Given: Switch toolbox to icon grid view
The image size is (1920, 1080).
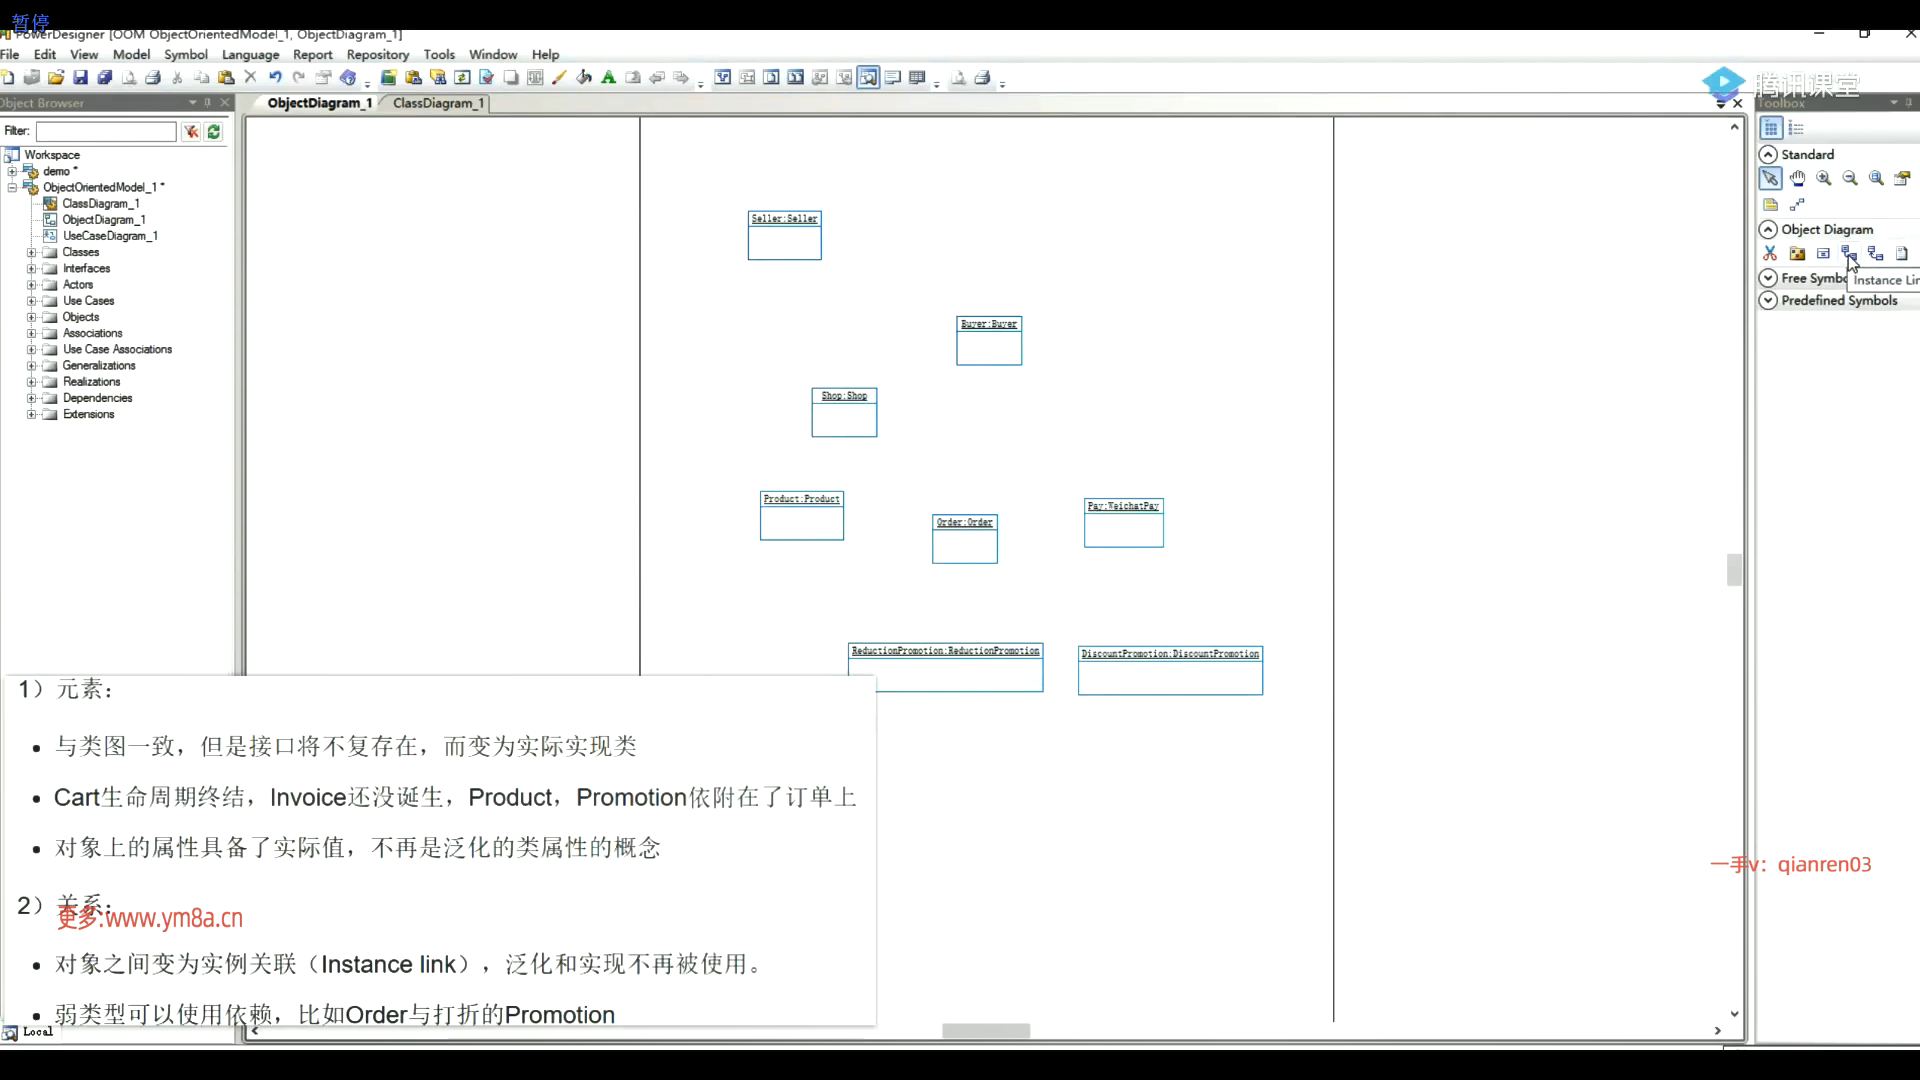Looking at the screenshot, I should [x=1770, y=128].
